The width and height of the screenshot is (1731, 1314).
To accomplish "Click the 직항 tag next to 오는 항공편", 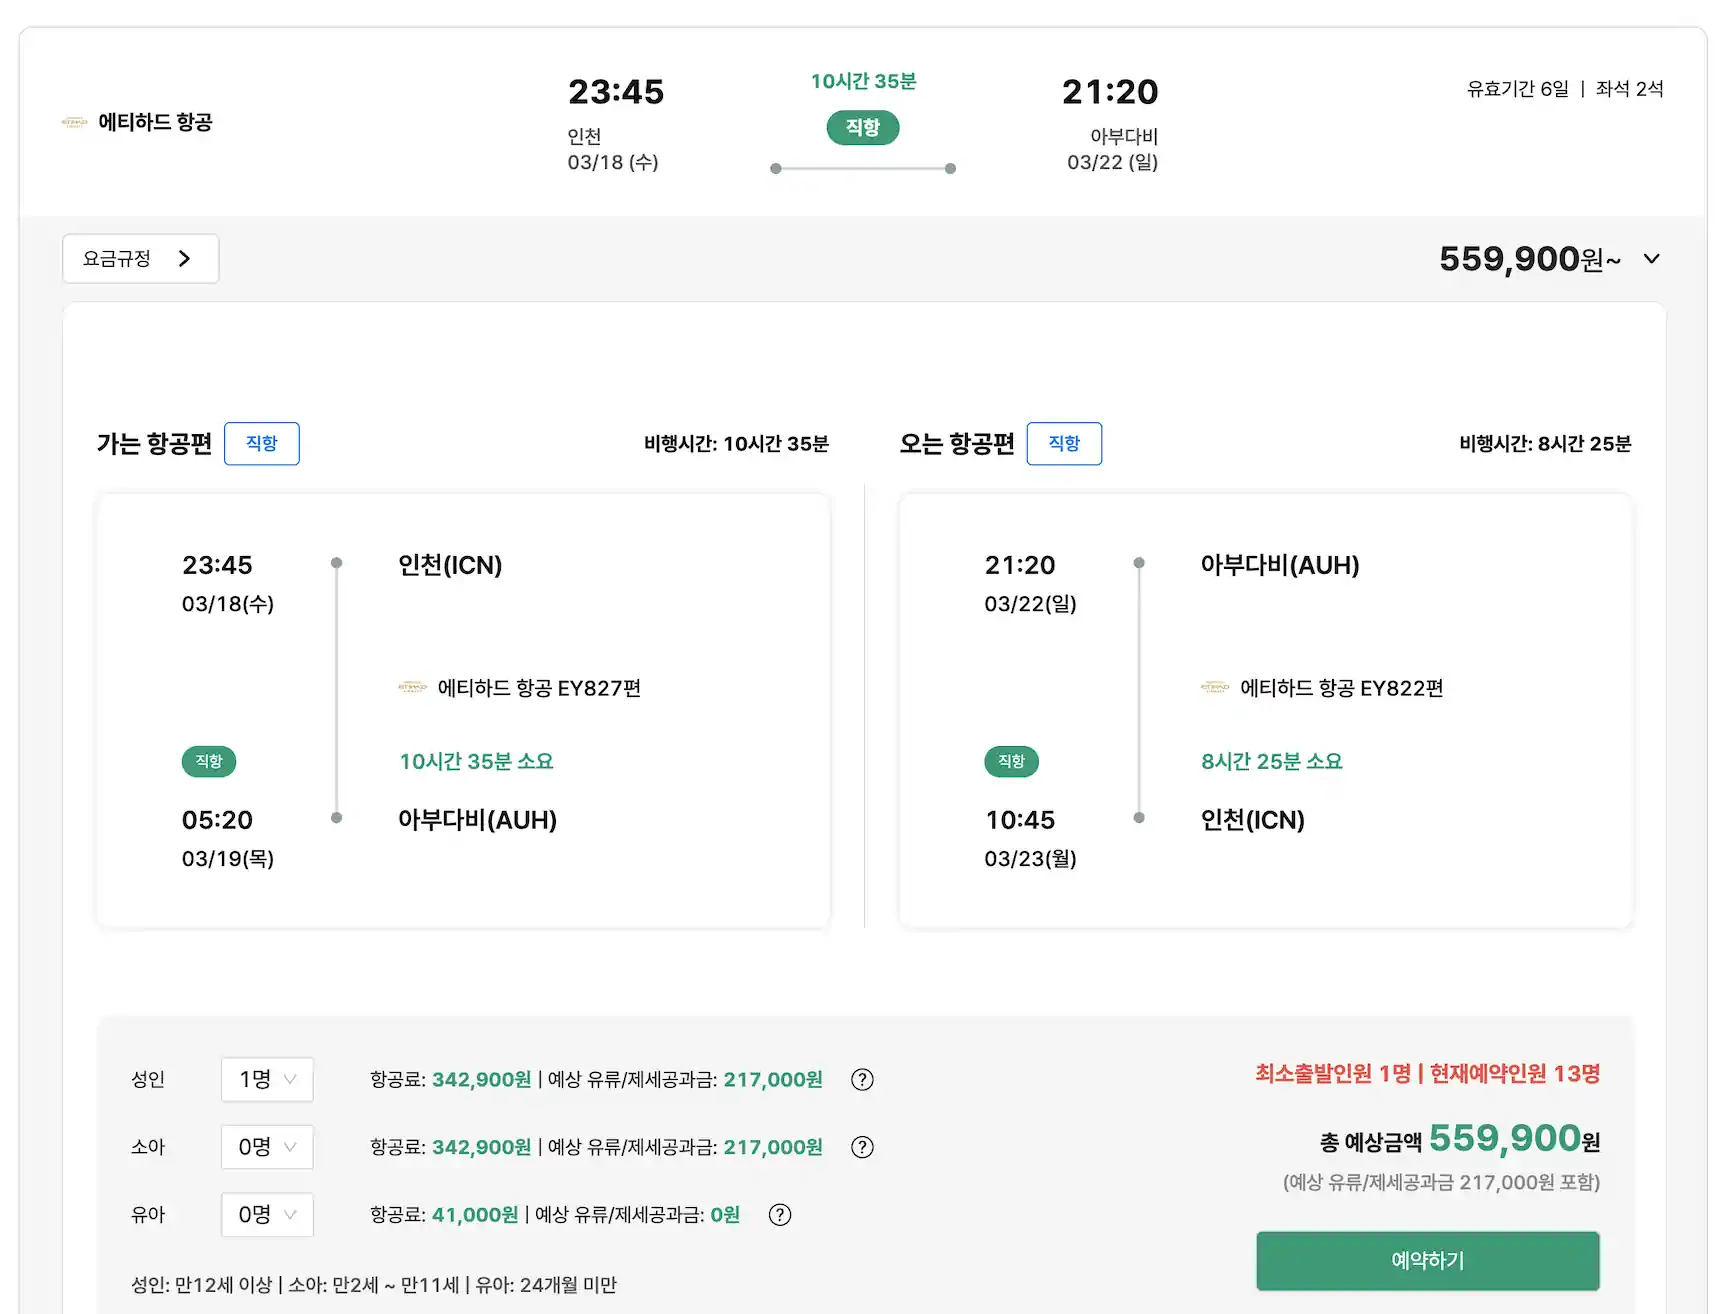I will click(1064, 444).
